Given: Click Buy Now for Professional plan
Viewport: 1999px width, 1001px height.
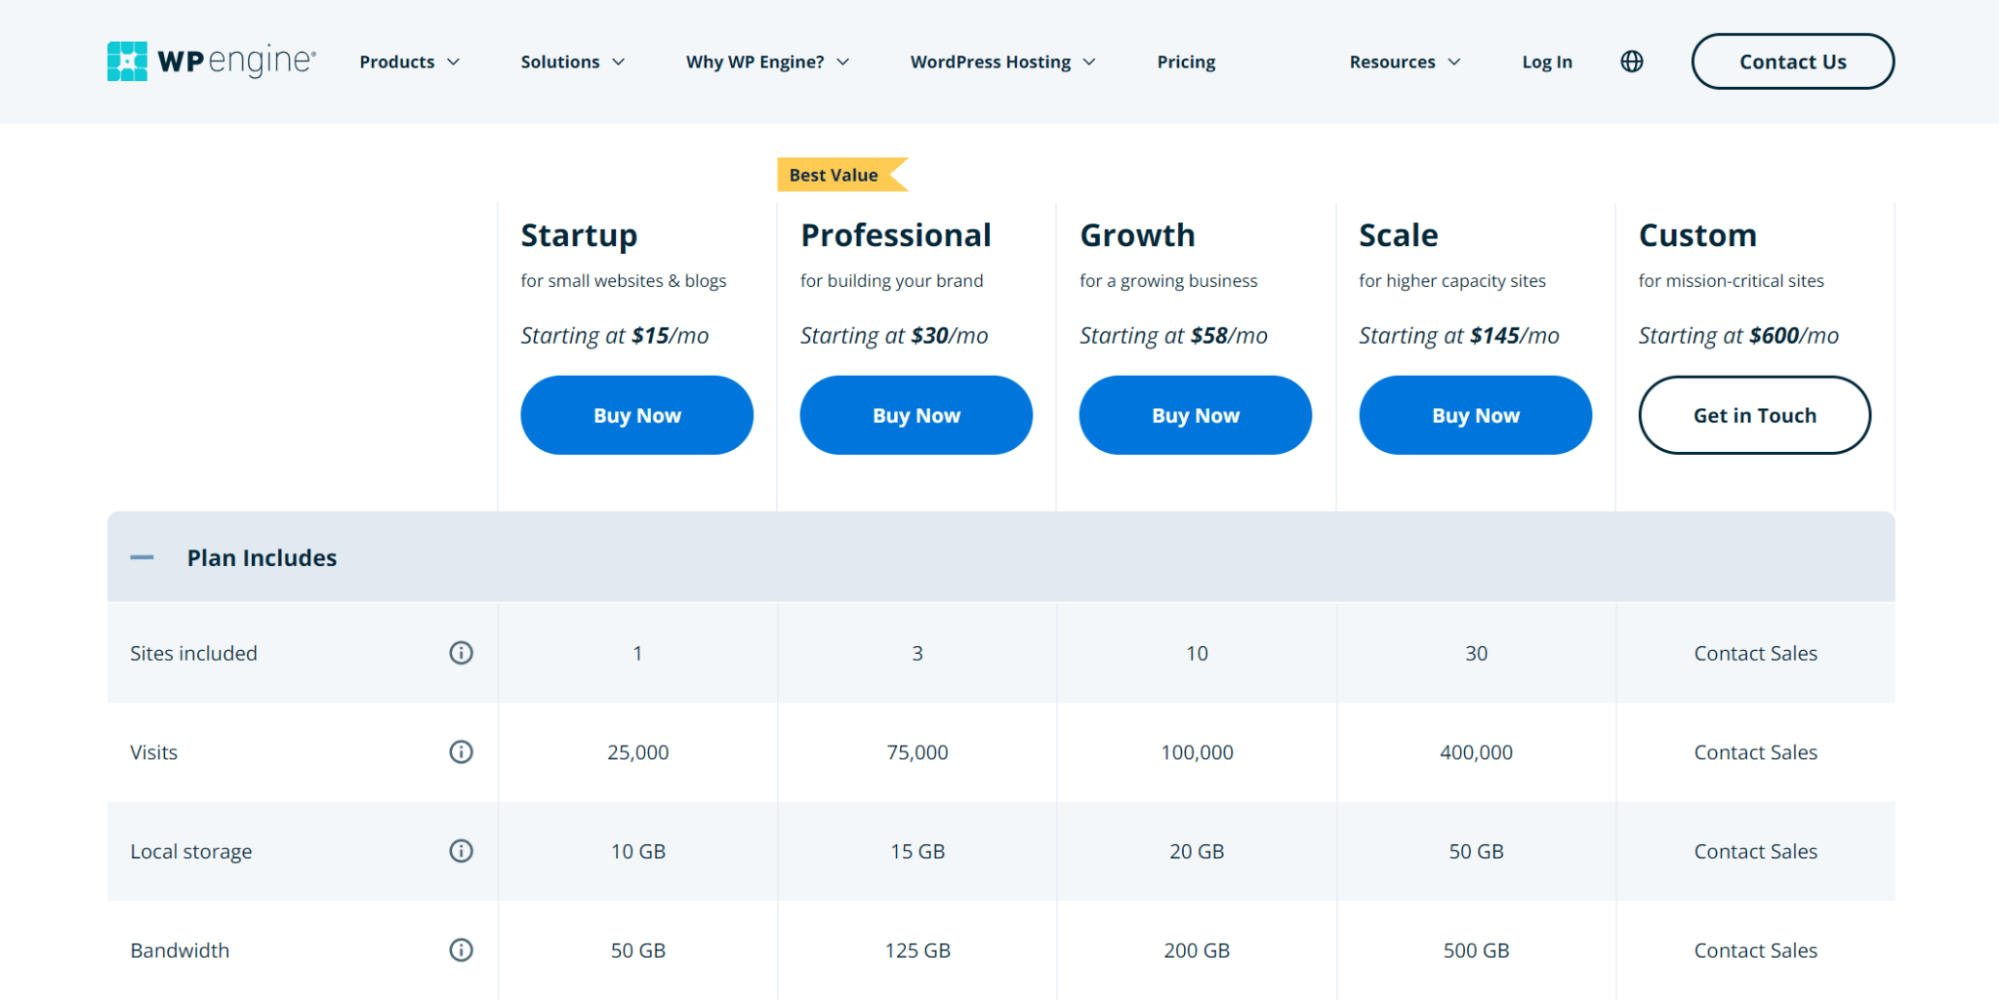Looking at the screenshot, I should click(x=916, y=415).
